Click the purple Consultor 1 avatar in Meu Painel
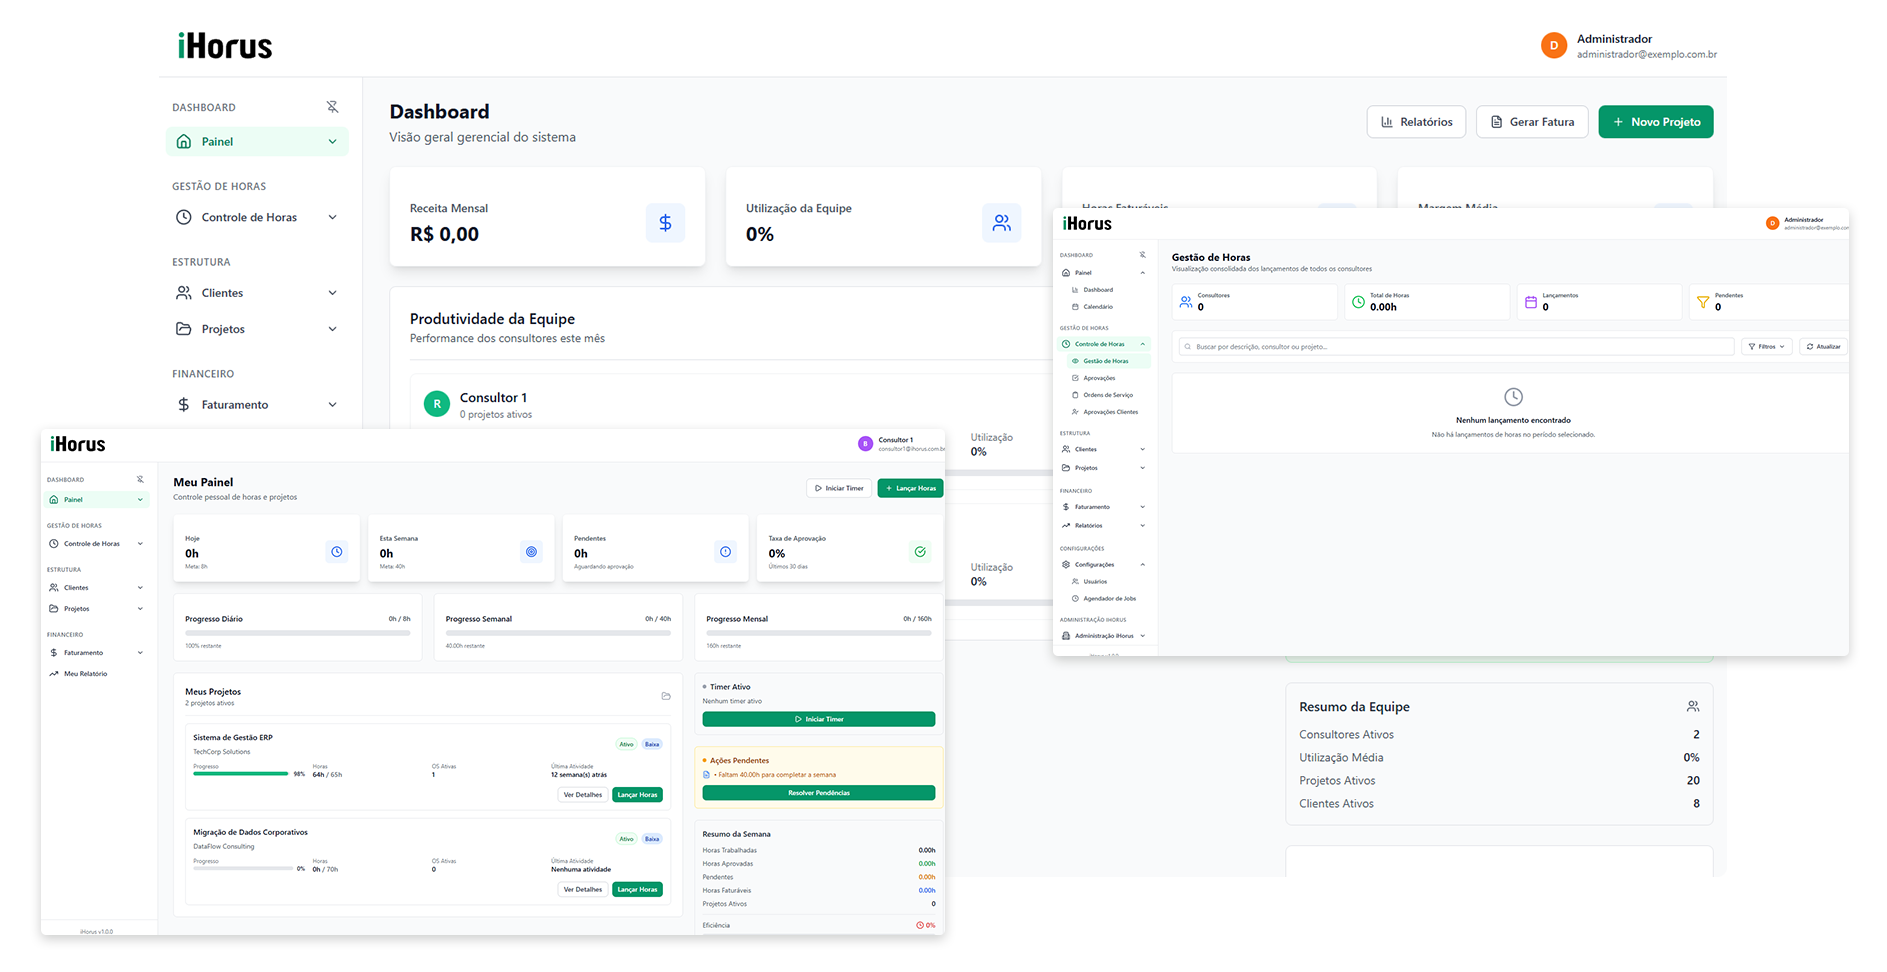The height and width of the screenshot is (972, 1887). coord(866,444)
